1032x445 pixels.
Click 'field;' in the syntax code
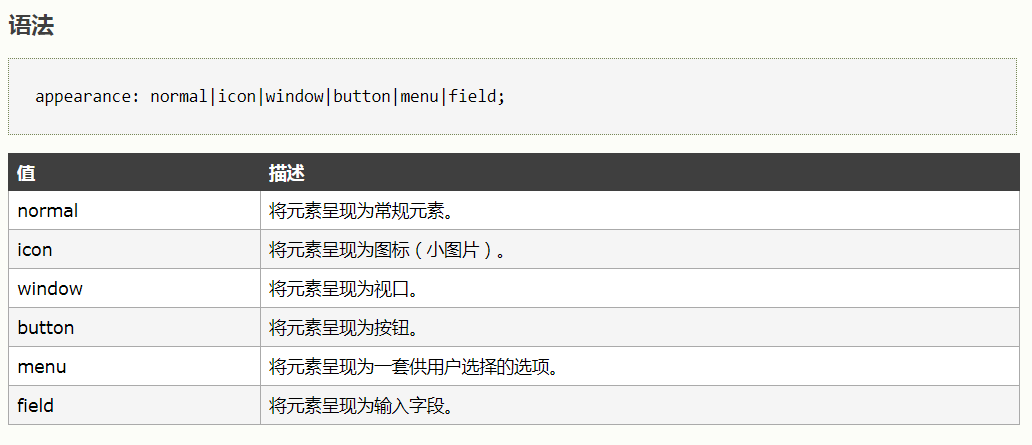point(477,97)
